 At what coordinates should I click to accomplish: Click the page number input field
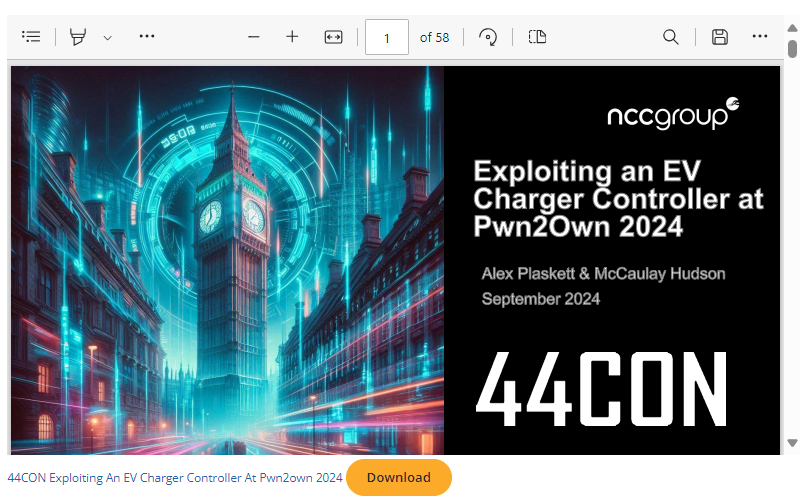pyautogui.click(x=387, y=37)
